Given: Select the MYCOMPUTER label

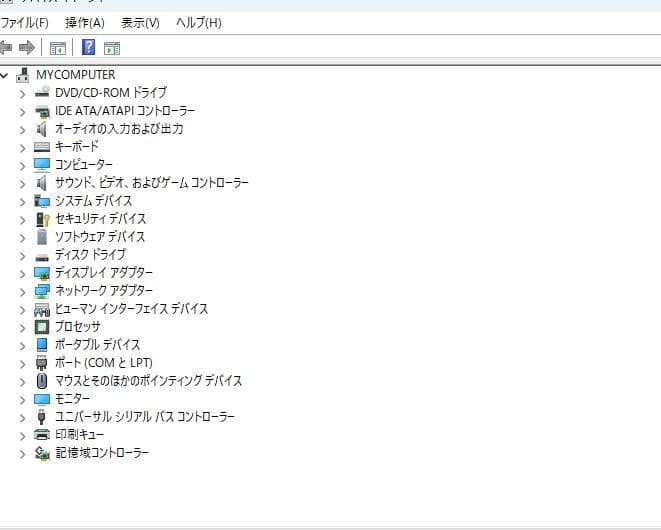Looking at the screenshot, I should 75,75.
